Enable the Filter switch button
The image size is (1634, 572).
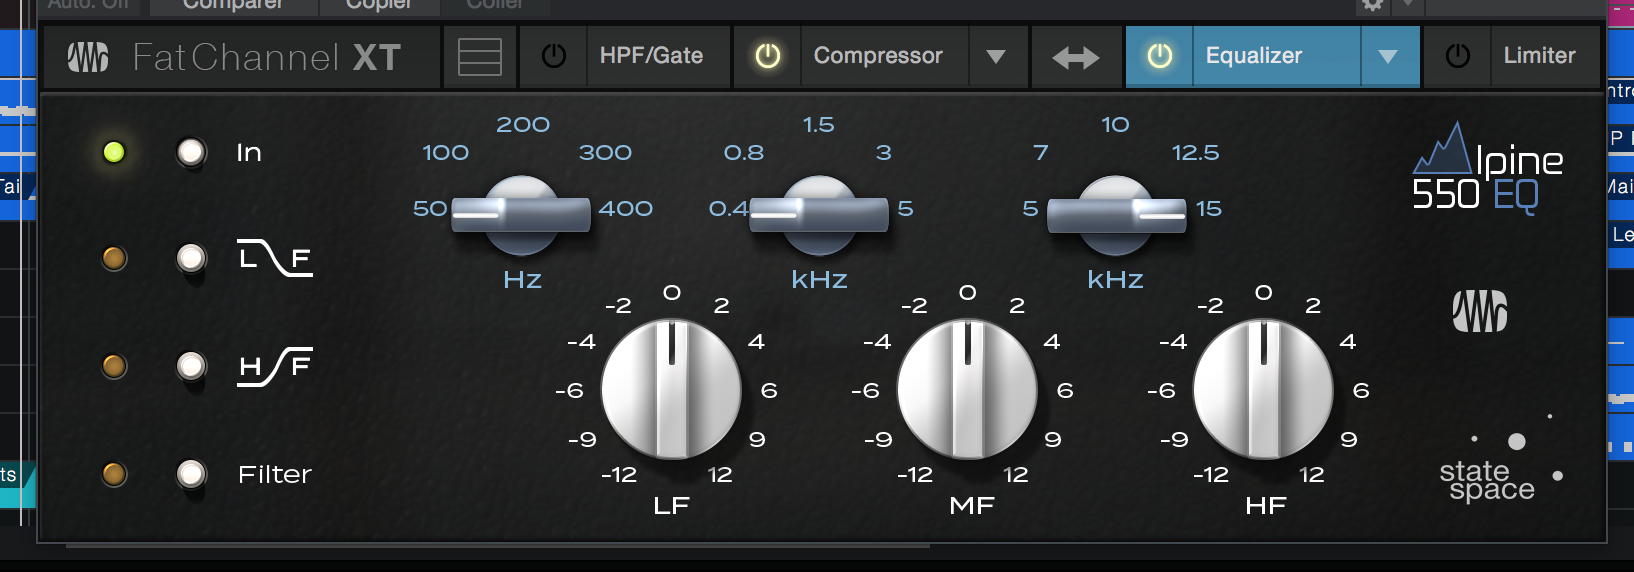click(x=191, y=473)
